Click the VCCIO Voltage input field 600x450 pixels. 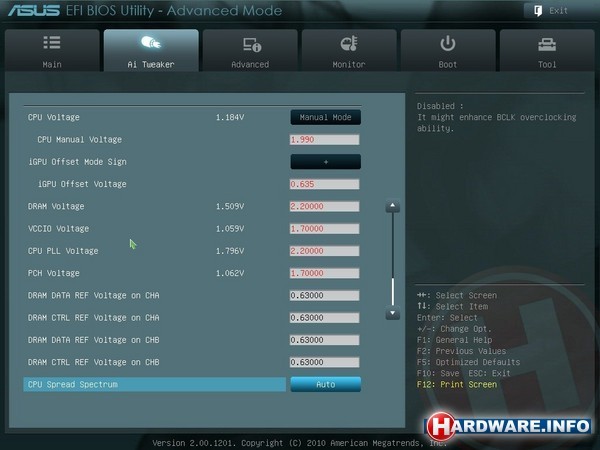324,228
